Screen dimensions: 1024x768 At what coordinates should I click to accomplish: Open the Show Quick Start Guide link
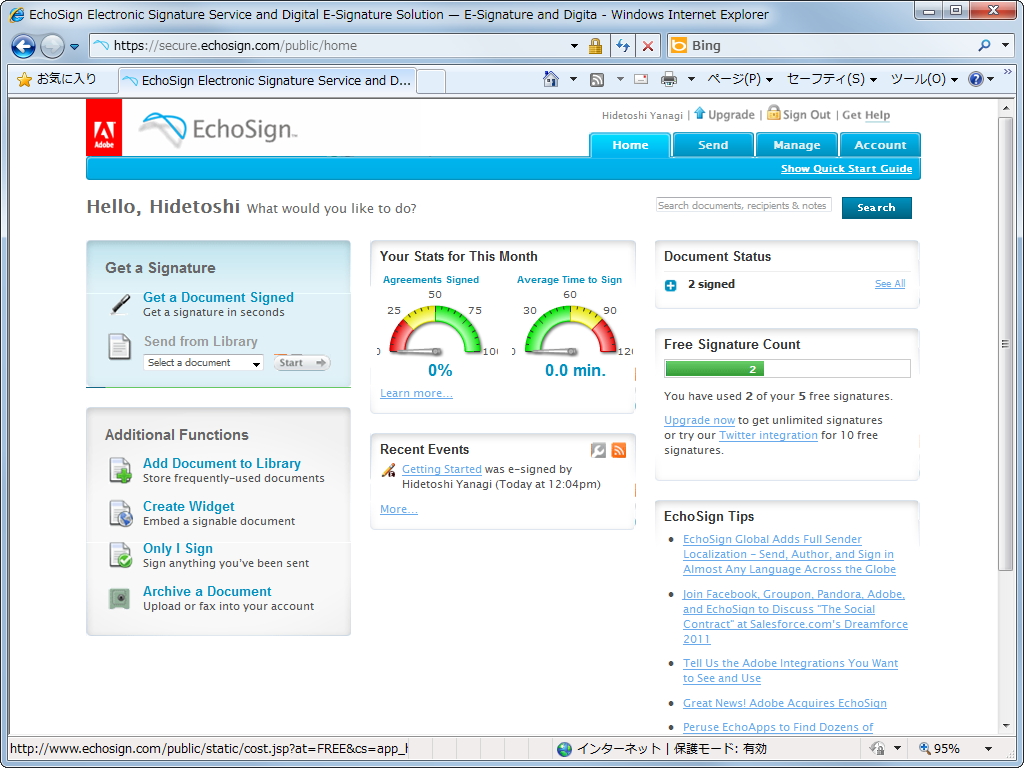click(x=846, y=168)
